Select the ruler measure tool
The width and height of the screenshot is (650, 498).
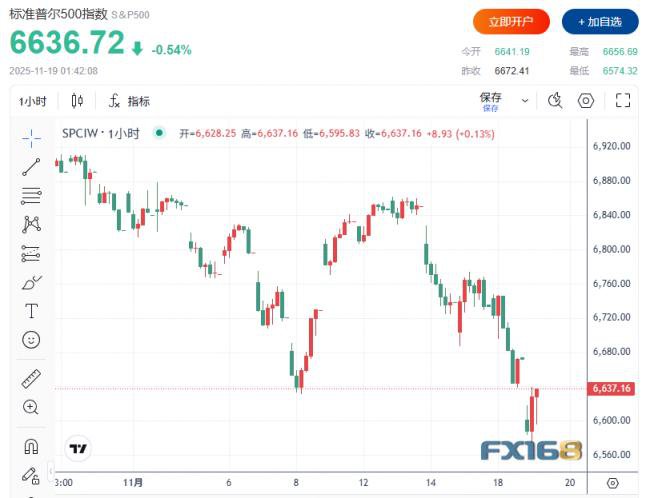31,378
